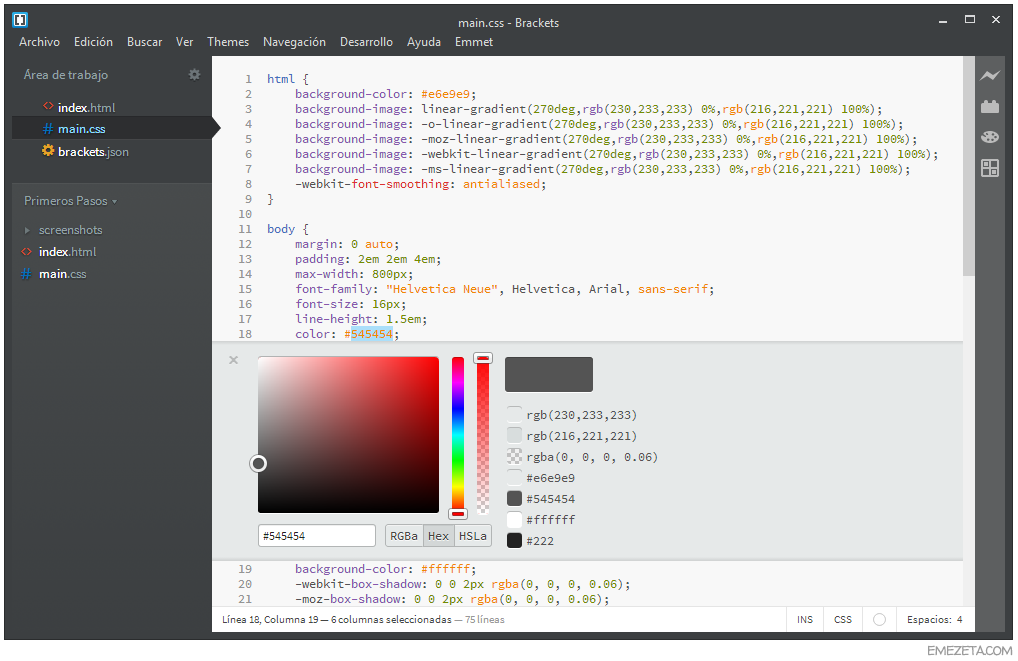Click the linting status circle indicator
The width and height of the screenshot is (1018, 661).
pos(879,619)
